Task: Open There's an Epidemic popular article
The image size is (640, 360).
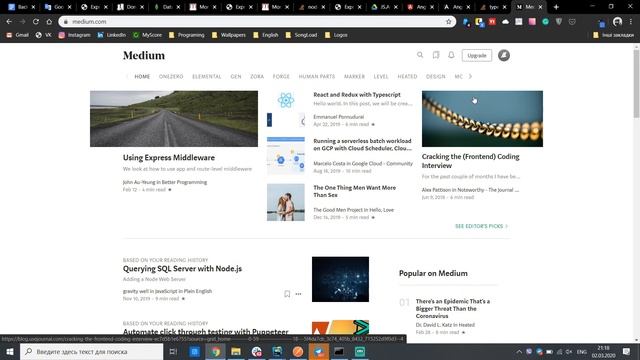Action: click(453, 309)
